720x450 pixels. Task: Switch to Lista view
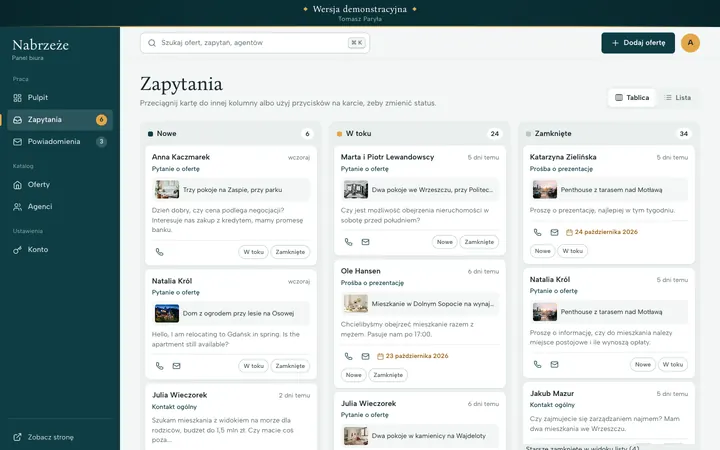point(677,97)
